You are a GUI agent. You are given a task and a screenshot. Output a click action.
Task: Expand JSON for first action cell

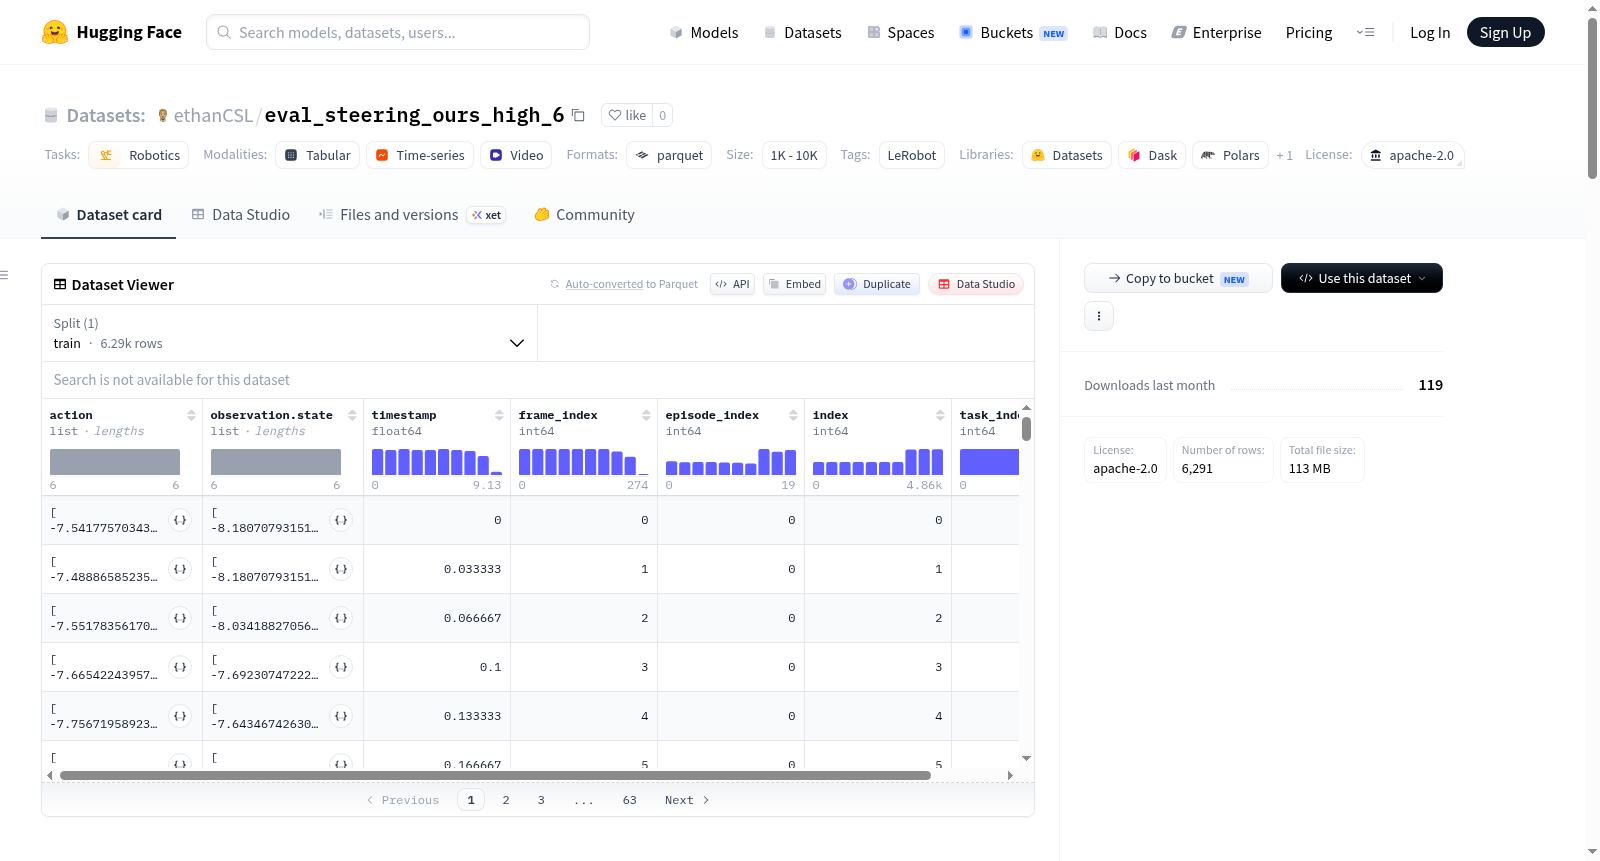(x=180, y=520)
